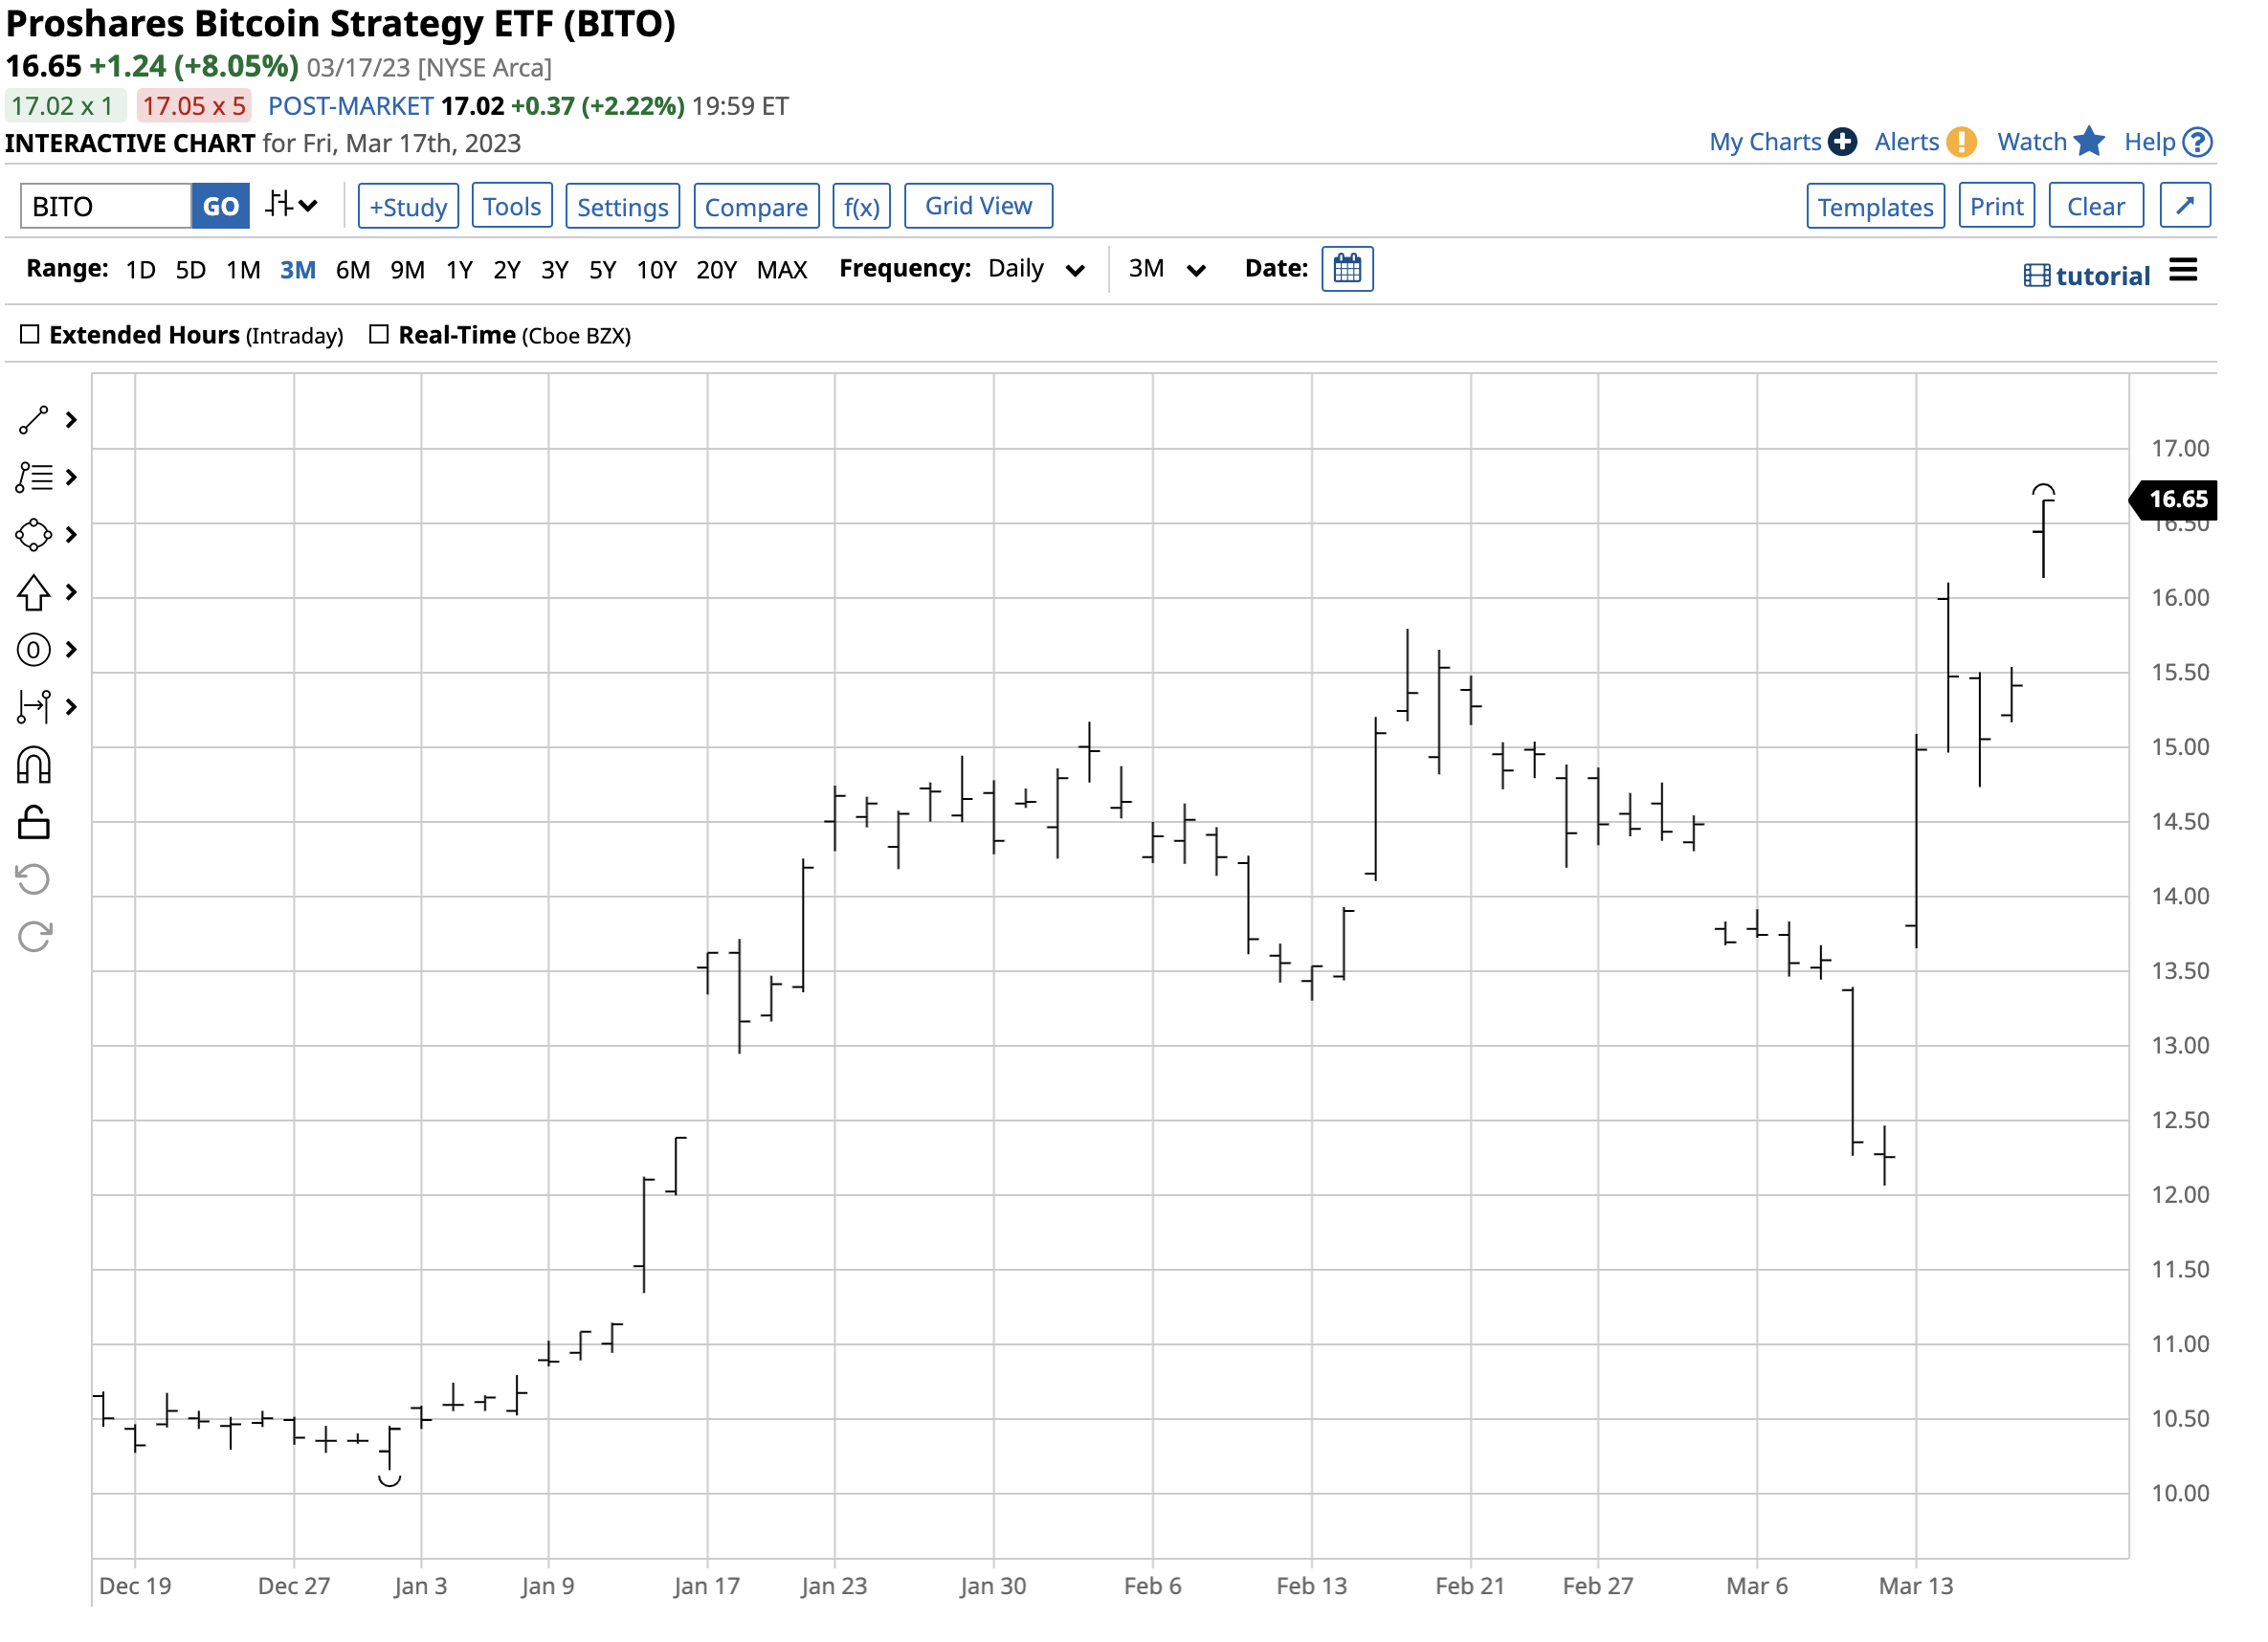Enable Extended Hours checkbox

pos(30,335)
